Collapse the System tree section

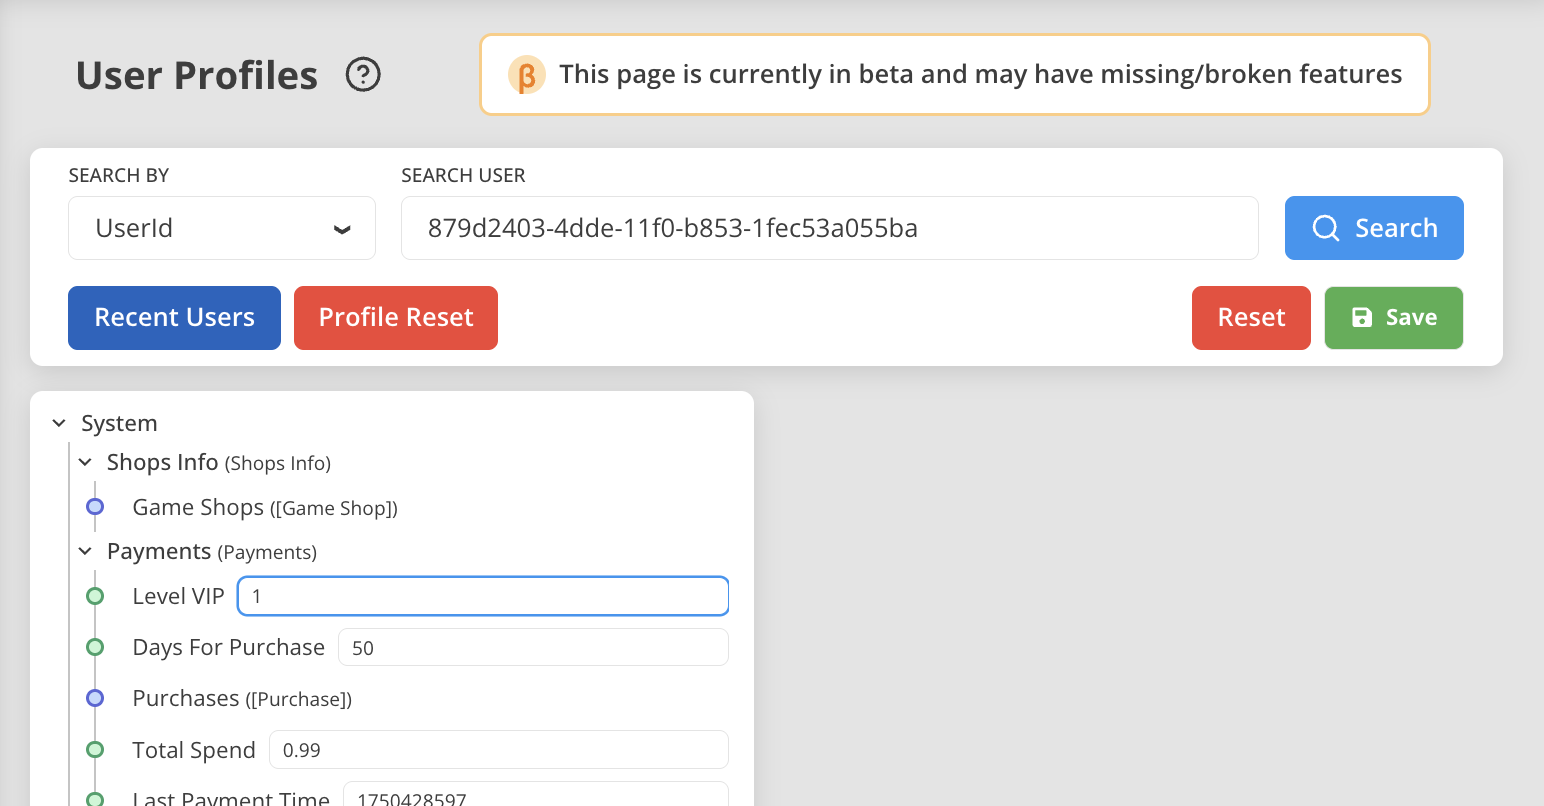coord(59,424)
